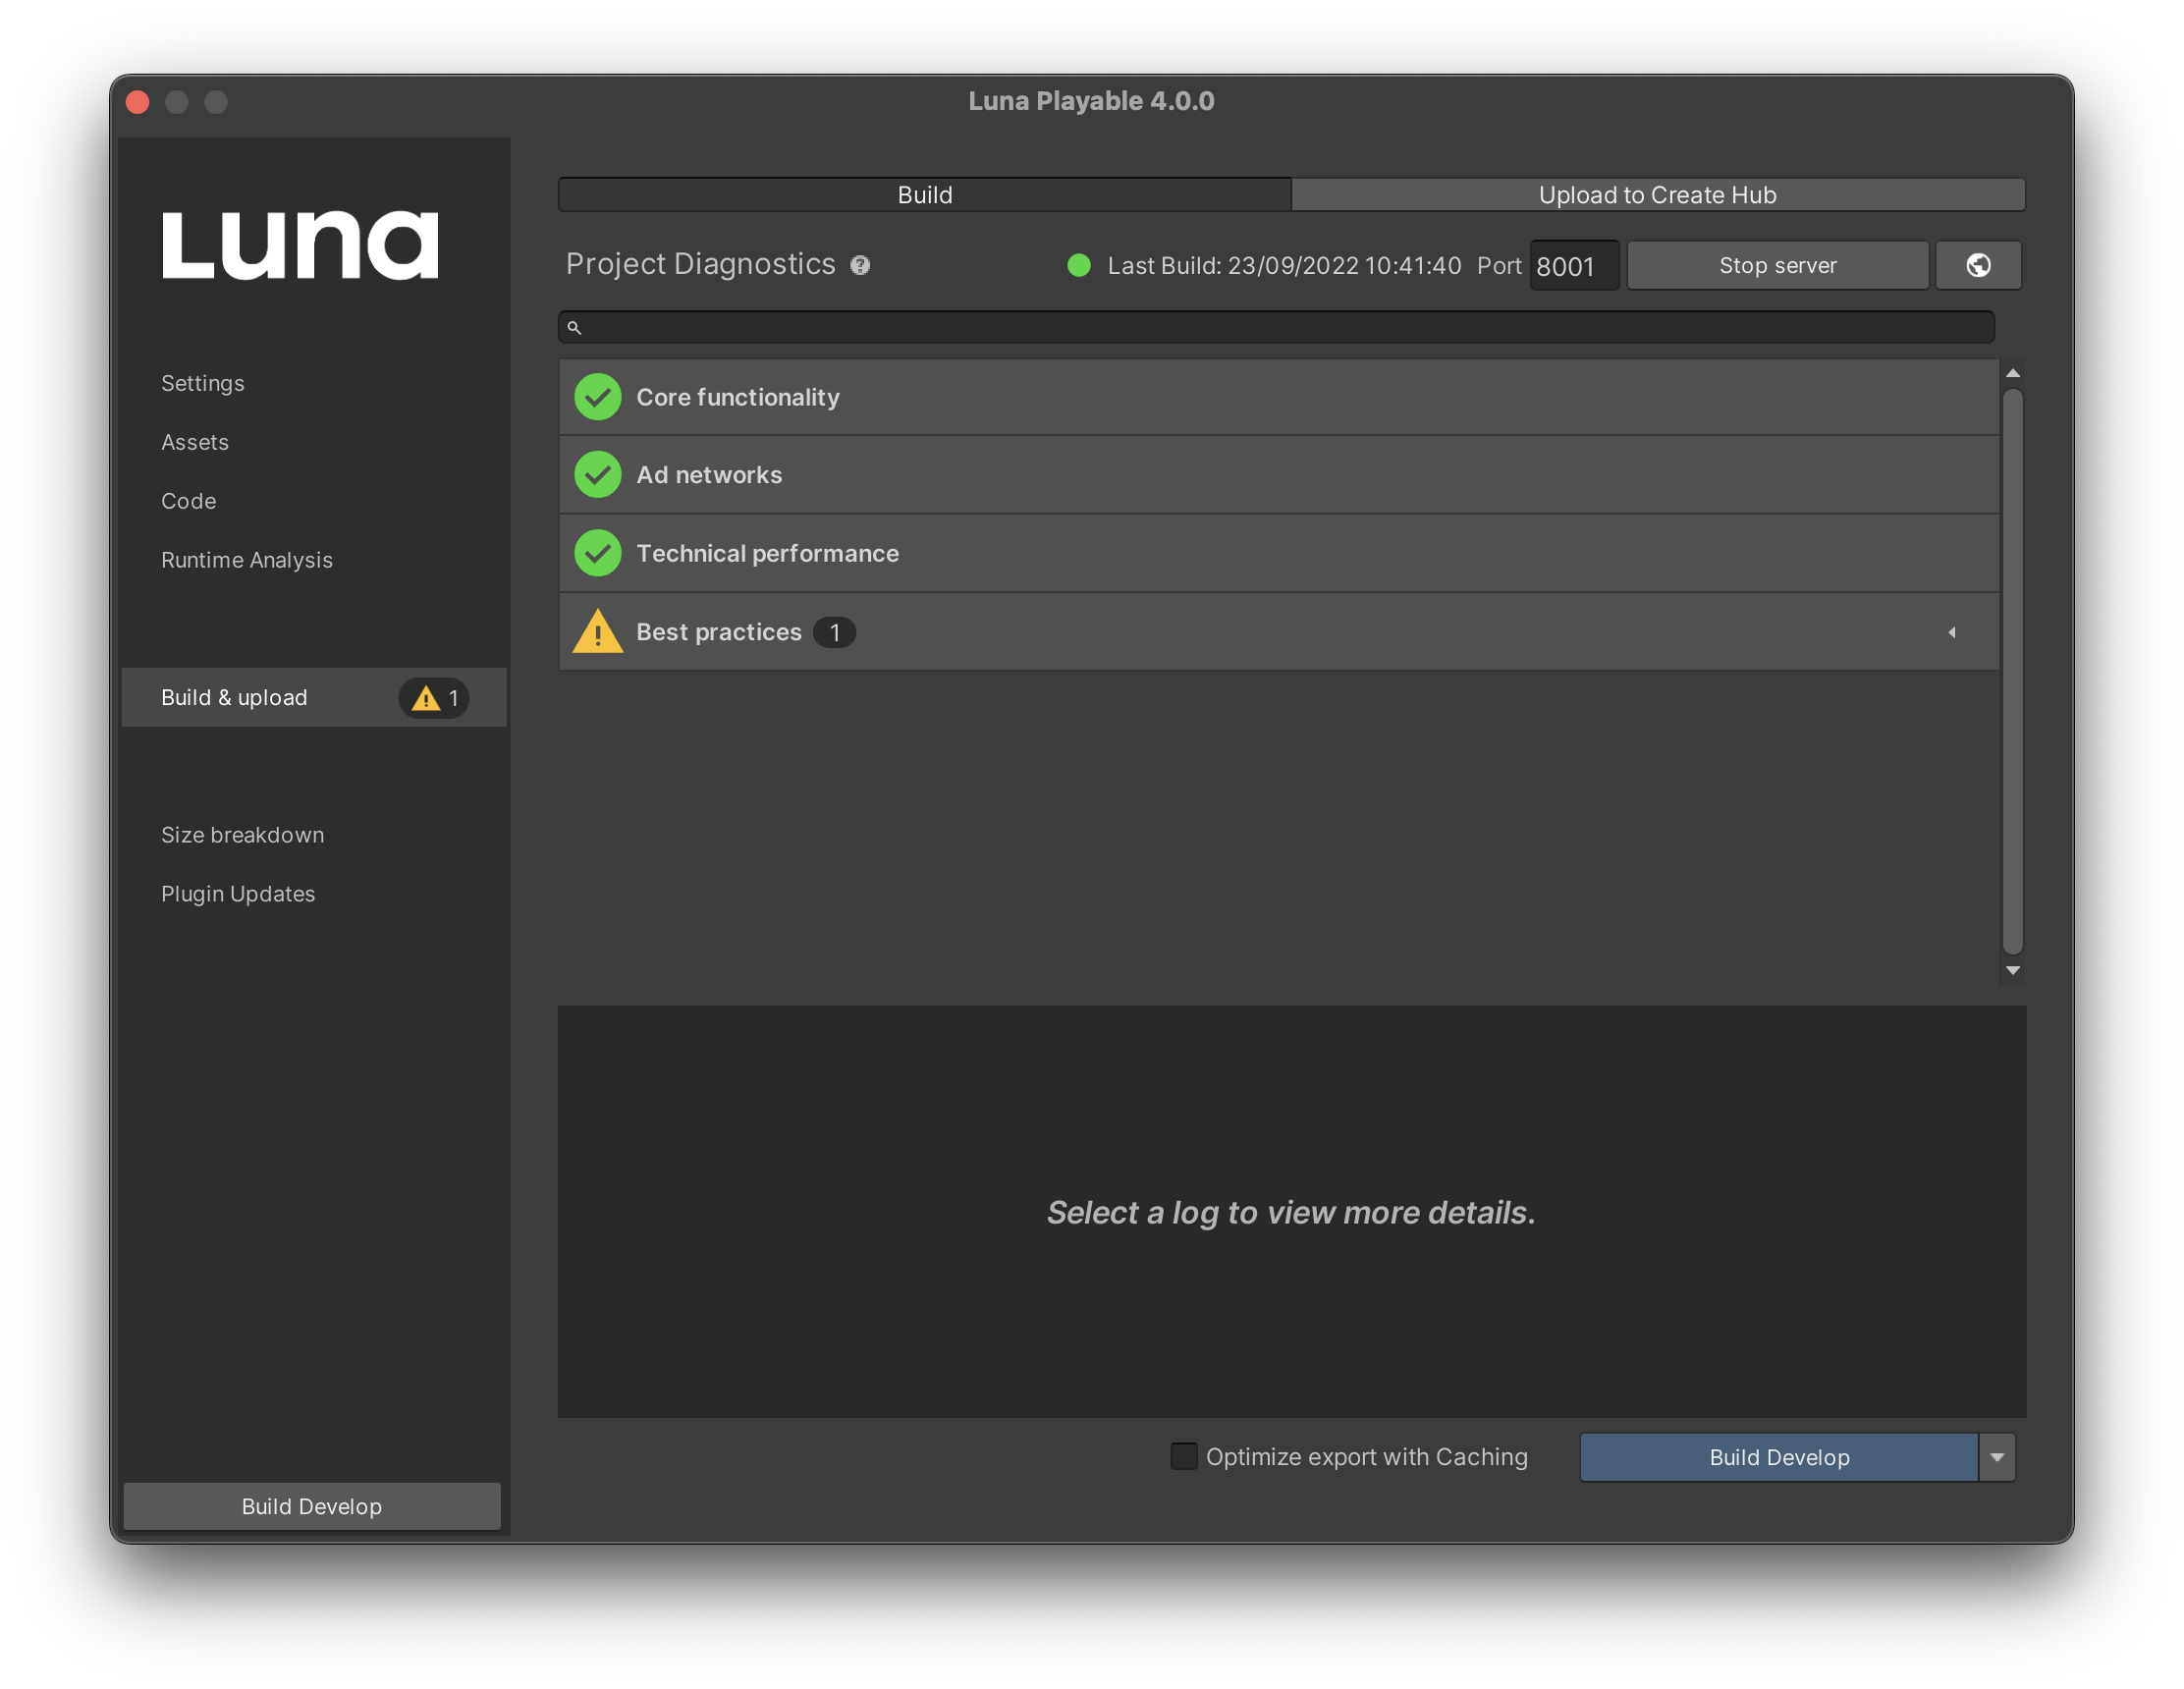Select the Core functionality row
This screenshot has height=1689, width=2184.
point(1279,397)
